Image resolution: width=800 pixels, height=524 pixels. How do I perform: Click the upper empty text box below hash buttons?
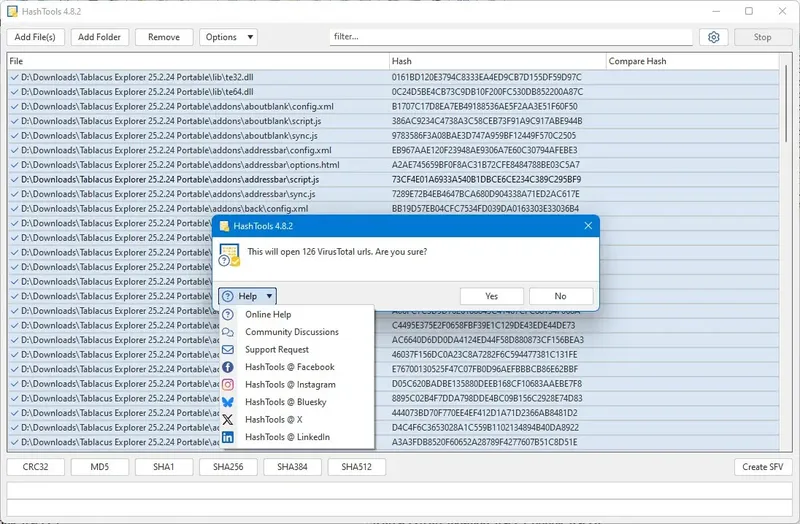(399, 490)
